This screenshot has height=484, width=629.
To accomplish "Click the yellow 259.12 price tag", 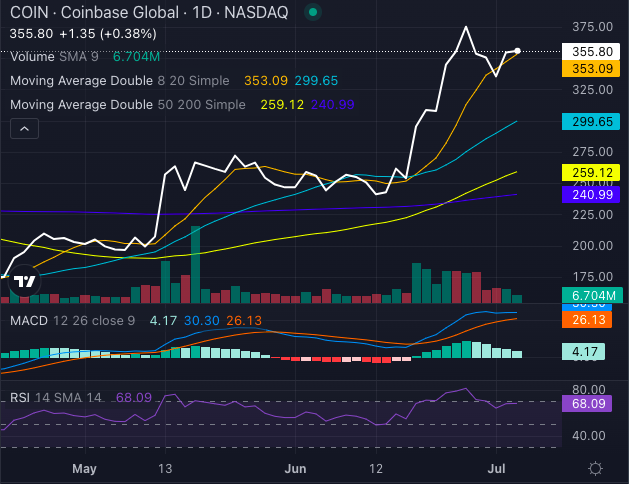I will pos(591,173).
